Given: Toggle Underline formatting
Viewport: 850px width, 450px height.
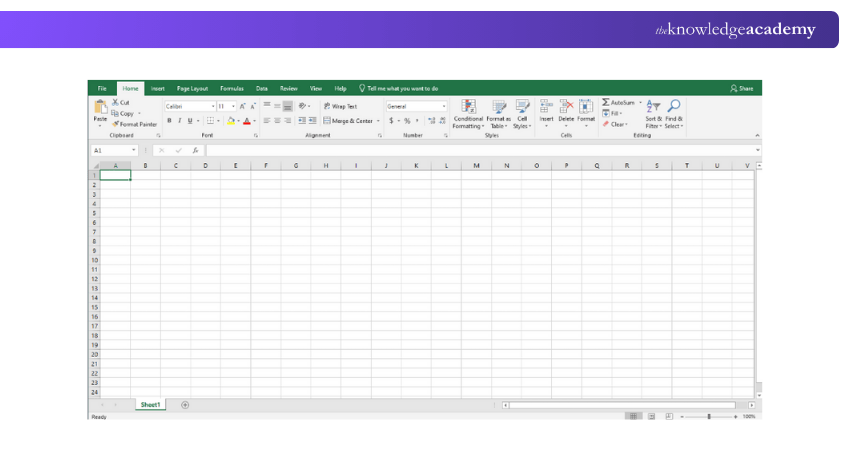Looking at the screenshot, I should click(190, 121).
